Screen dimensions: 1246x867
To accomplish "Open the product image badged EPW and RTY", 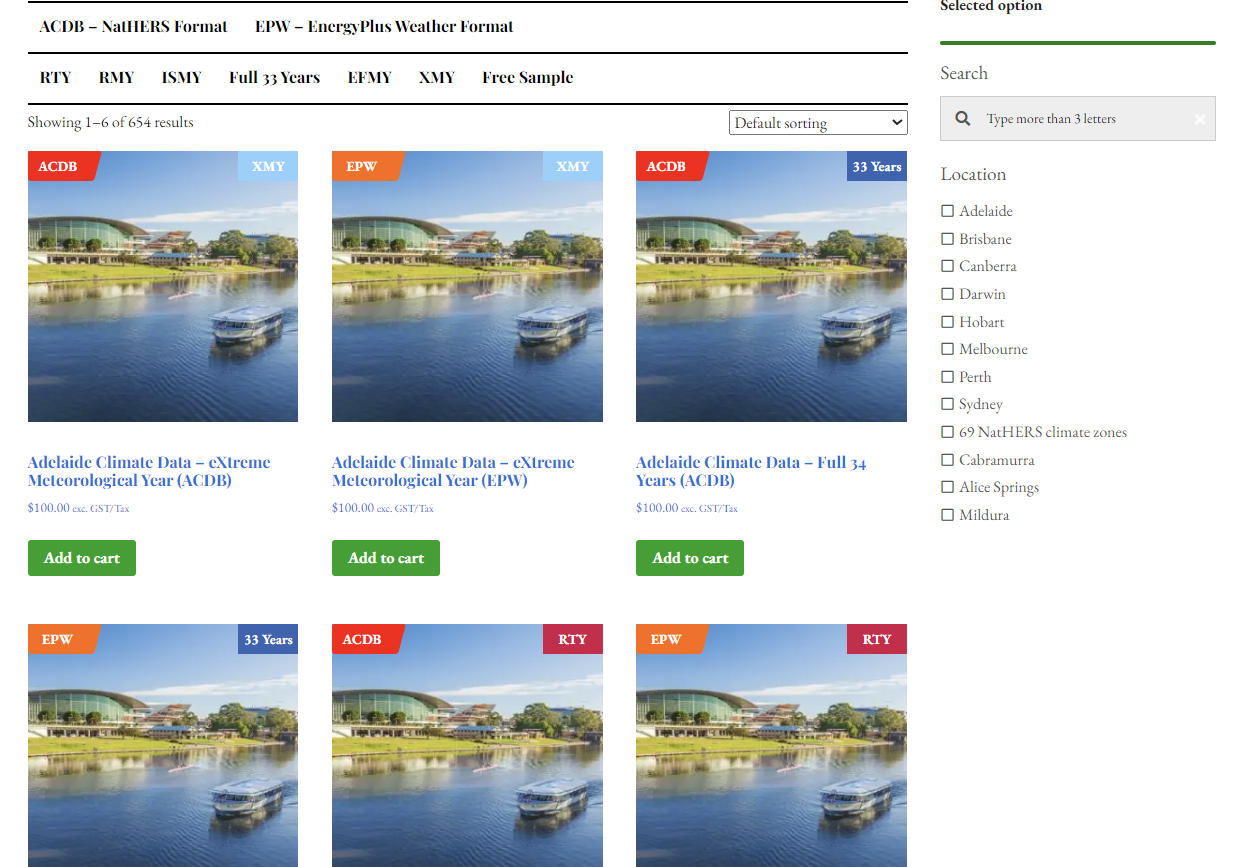I will click(x=771, y=745).
